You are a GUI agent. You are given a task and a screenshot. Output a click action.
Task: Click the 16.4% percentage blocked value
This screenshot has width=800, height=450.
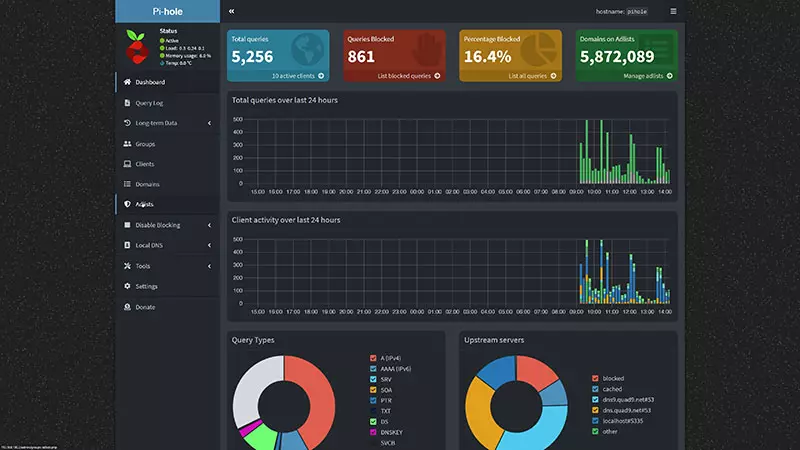coord(487,57)
